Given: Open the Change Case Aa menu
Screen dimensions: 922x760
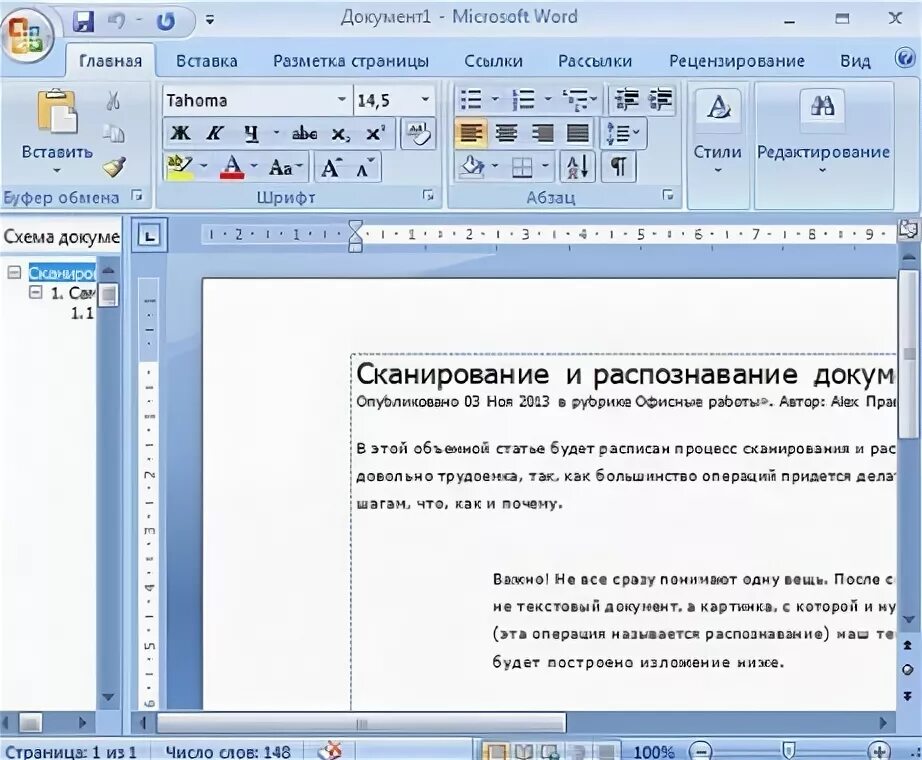Looking at the screenshot, I should (x=285, y=168).
